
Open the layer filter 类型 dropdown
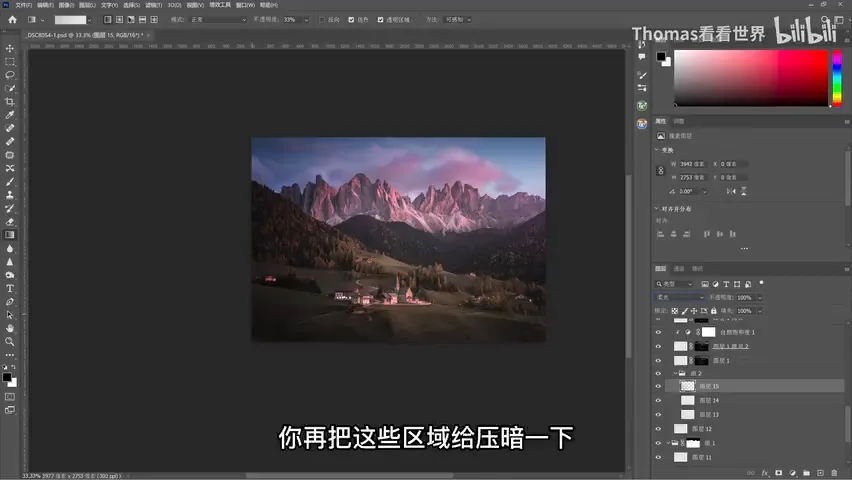(x=674, y=284)
